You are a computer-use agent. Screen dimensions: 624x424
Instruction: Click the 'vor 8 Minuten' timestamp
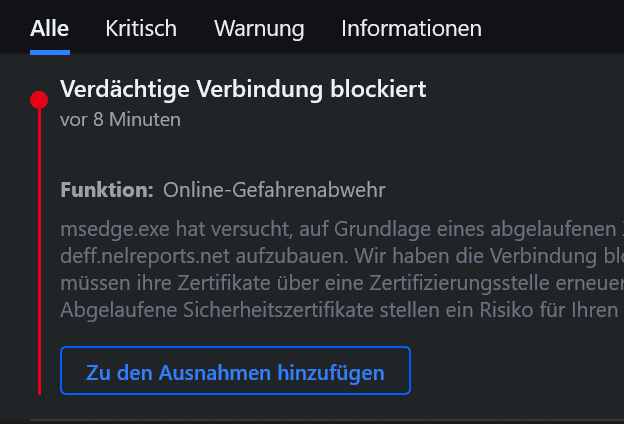pyautogui.click(x=120, y=120)
